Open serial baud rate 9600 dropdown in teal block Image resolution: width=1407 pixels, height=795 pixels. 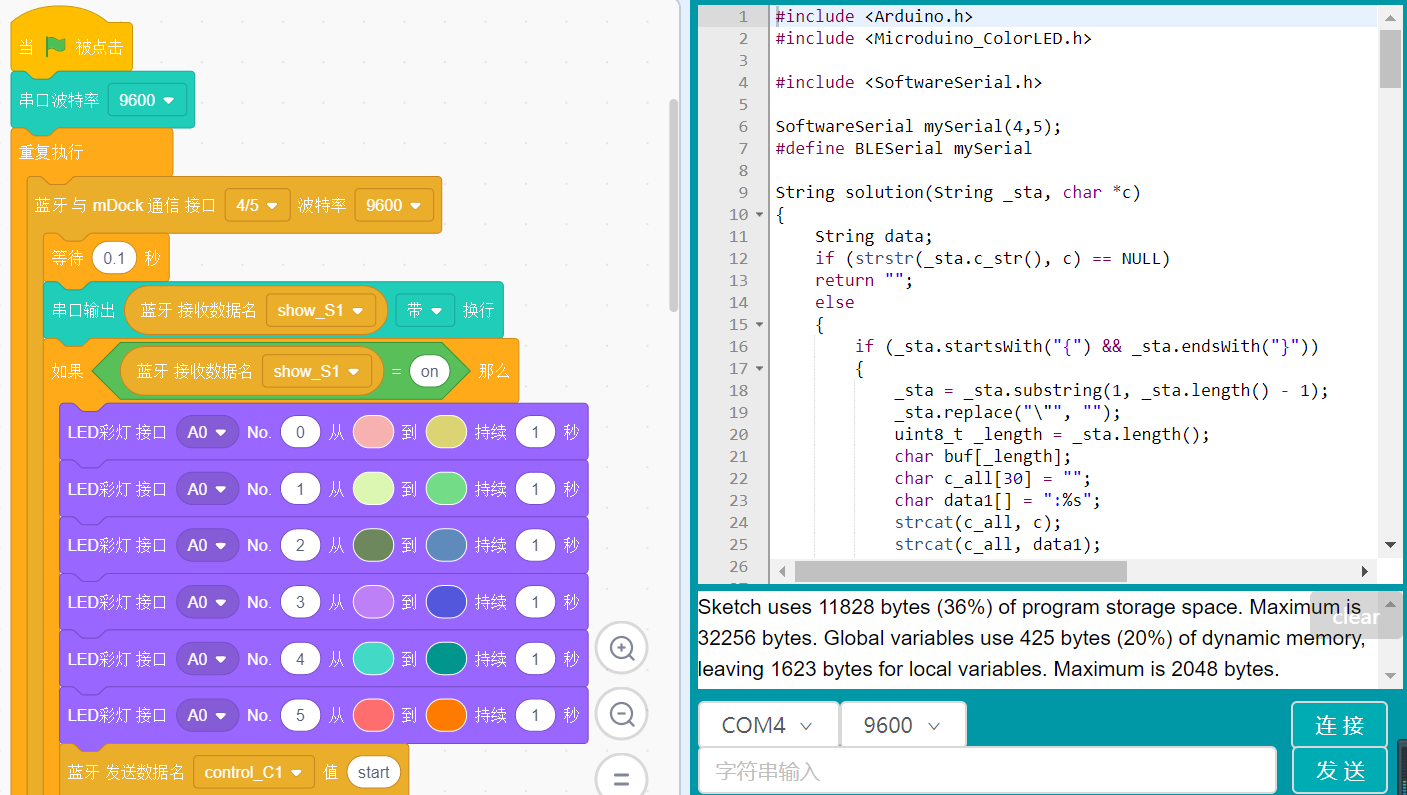coord(147,100)
